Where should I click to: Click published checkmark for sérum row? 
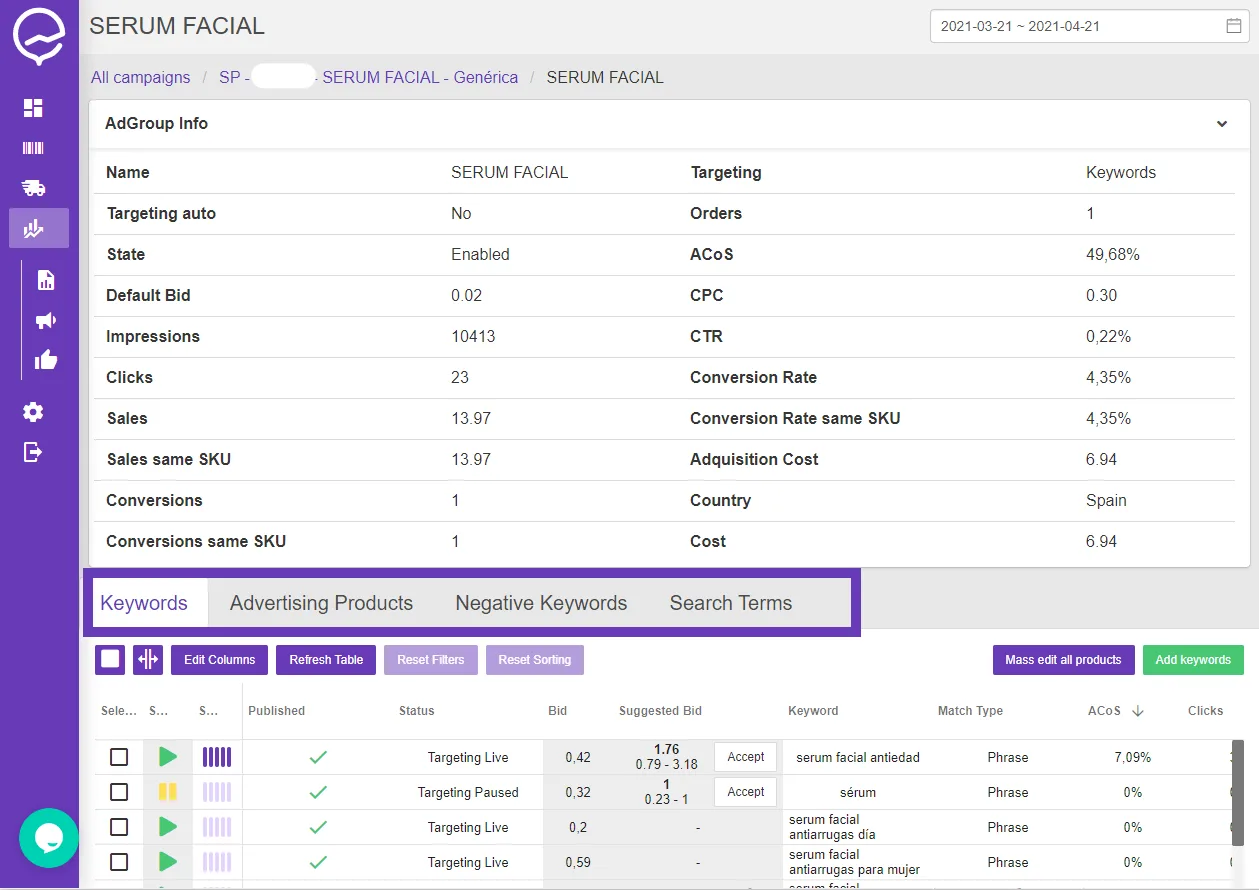[x=318, y=792]
